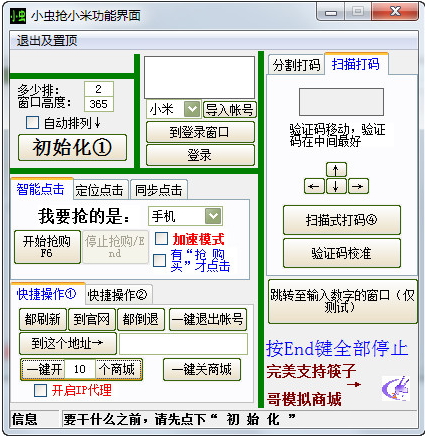Toggle 加速模式 checkbox
This screenshot has height=436, width=425.
[x=162, y=239]
